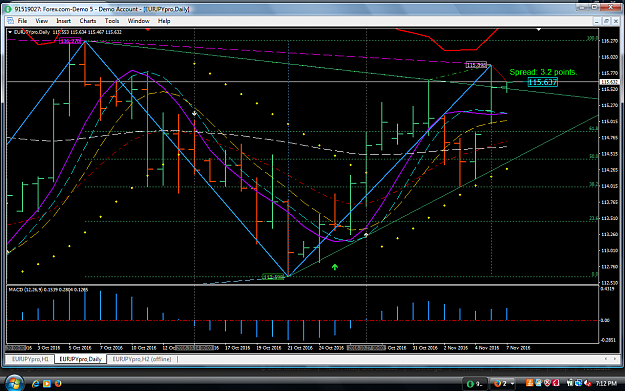Launch Internet Explorer from taskbar

[x=35, y=383]
